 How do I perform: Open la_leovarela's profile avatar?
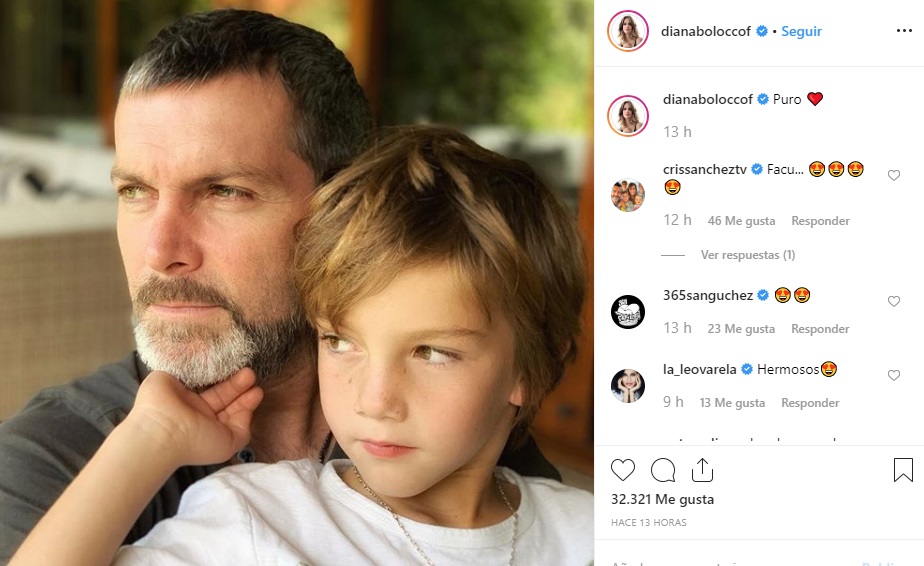coord(627,385)
